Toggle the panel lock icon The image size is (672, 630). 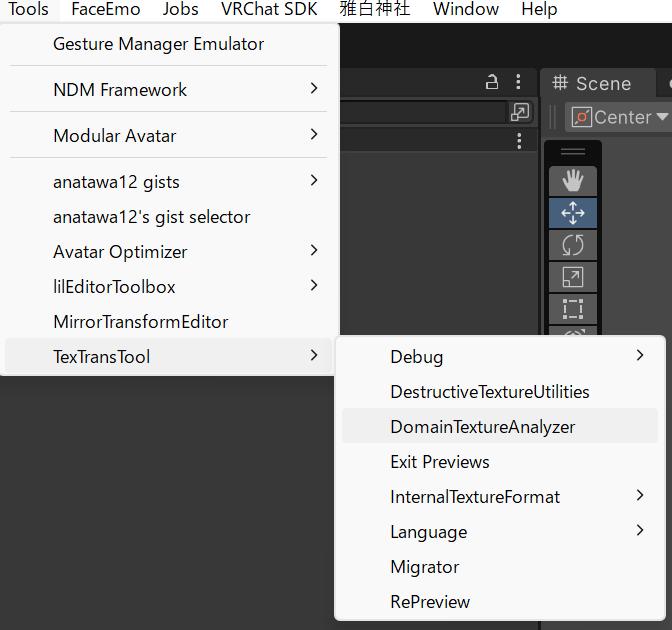(492, 81)
